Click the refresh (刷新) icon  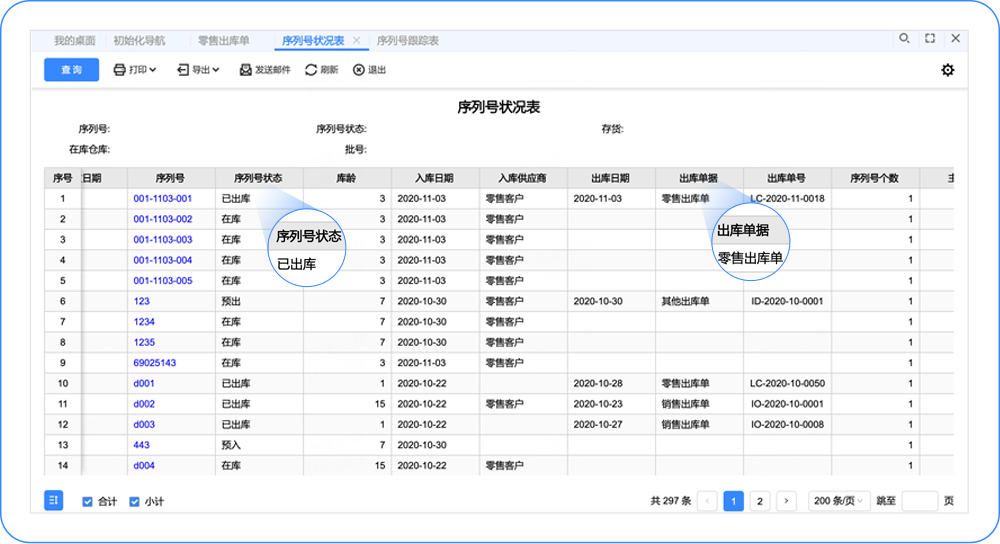(x=311, y=70)
